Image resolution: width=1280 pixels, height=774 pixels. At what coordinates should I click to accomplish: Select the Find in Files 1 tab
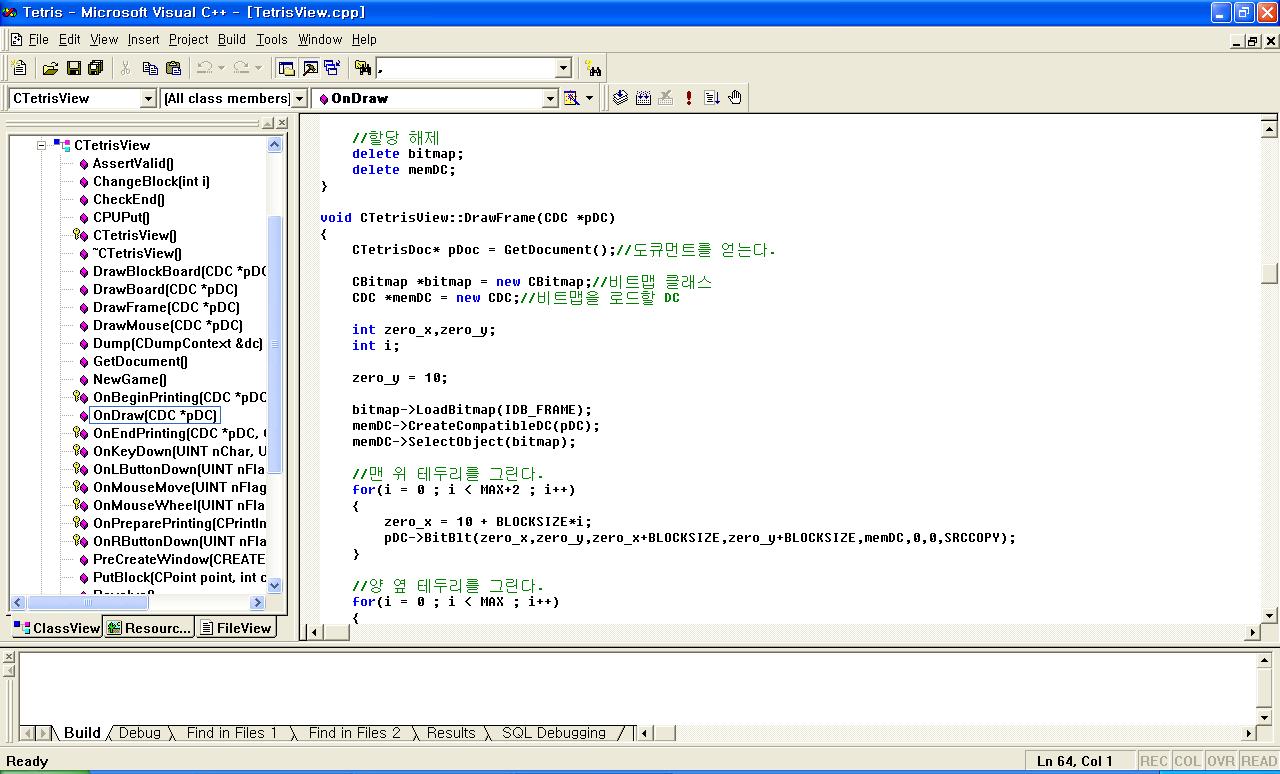tap(232, 733)
